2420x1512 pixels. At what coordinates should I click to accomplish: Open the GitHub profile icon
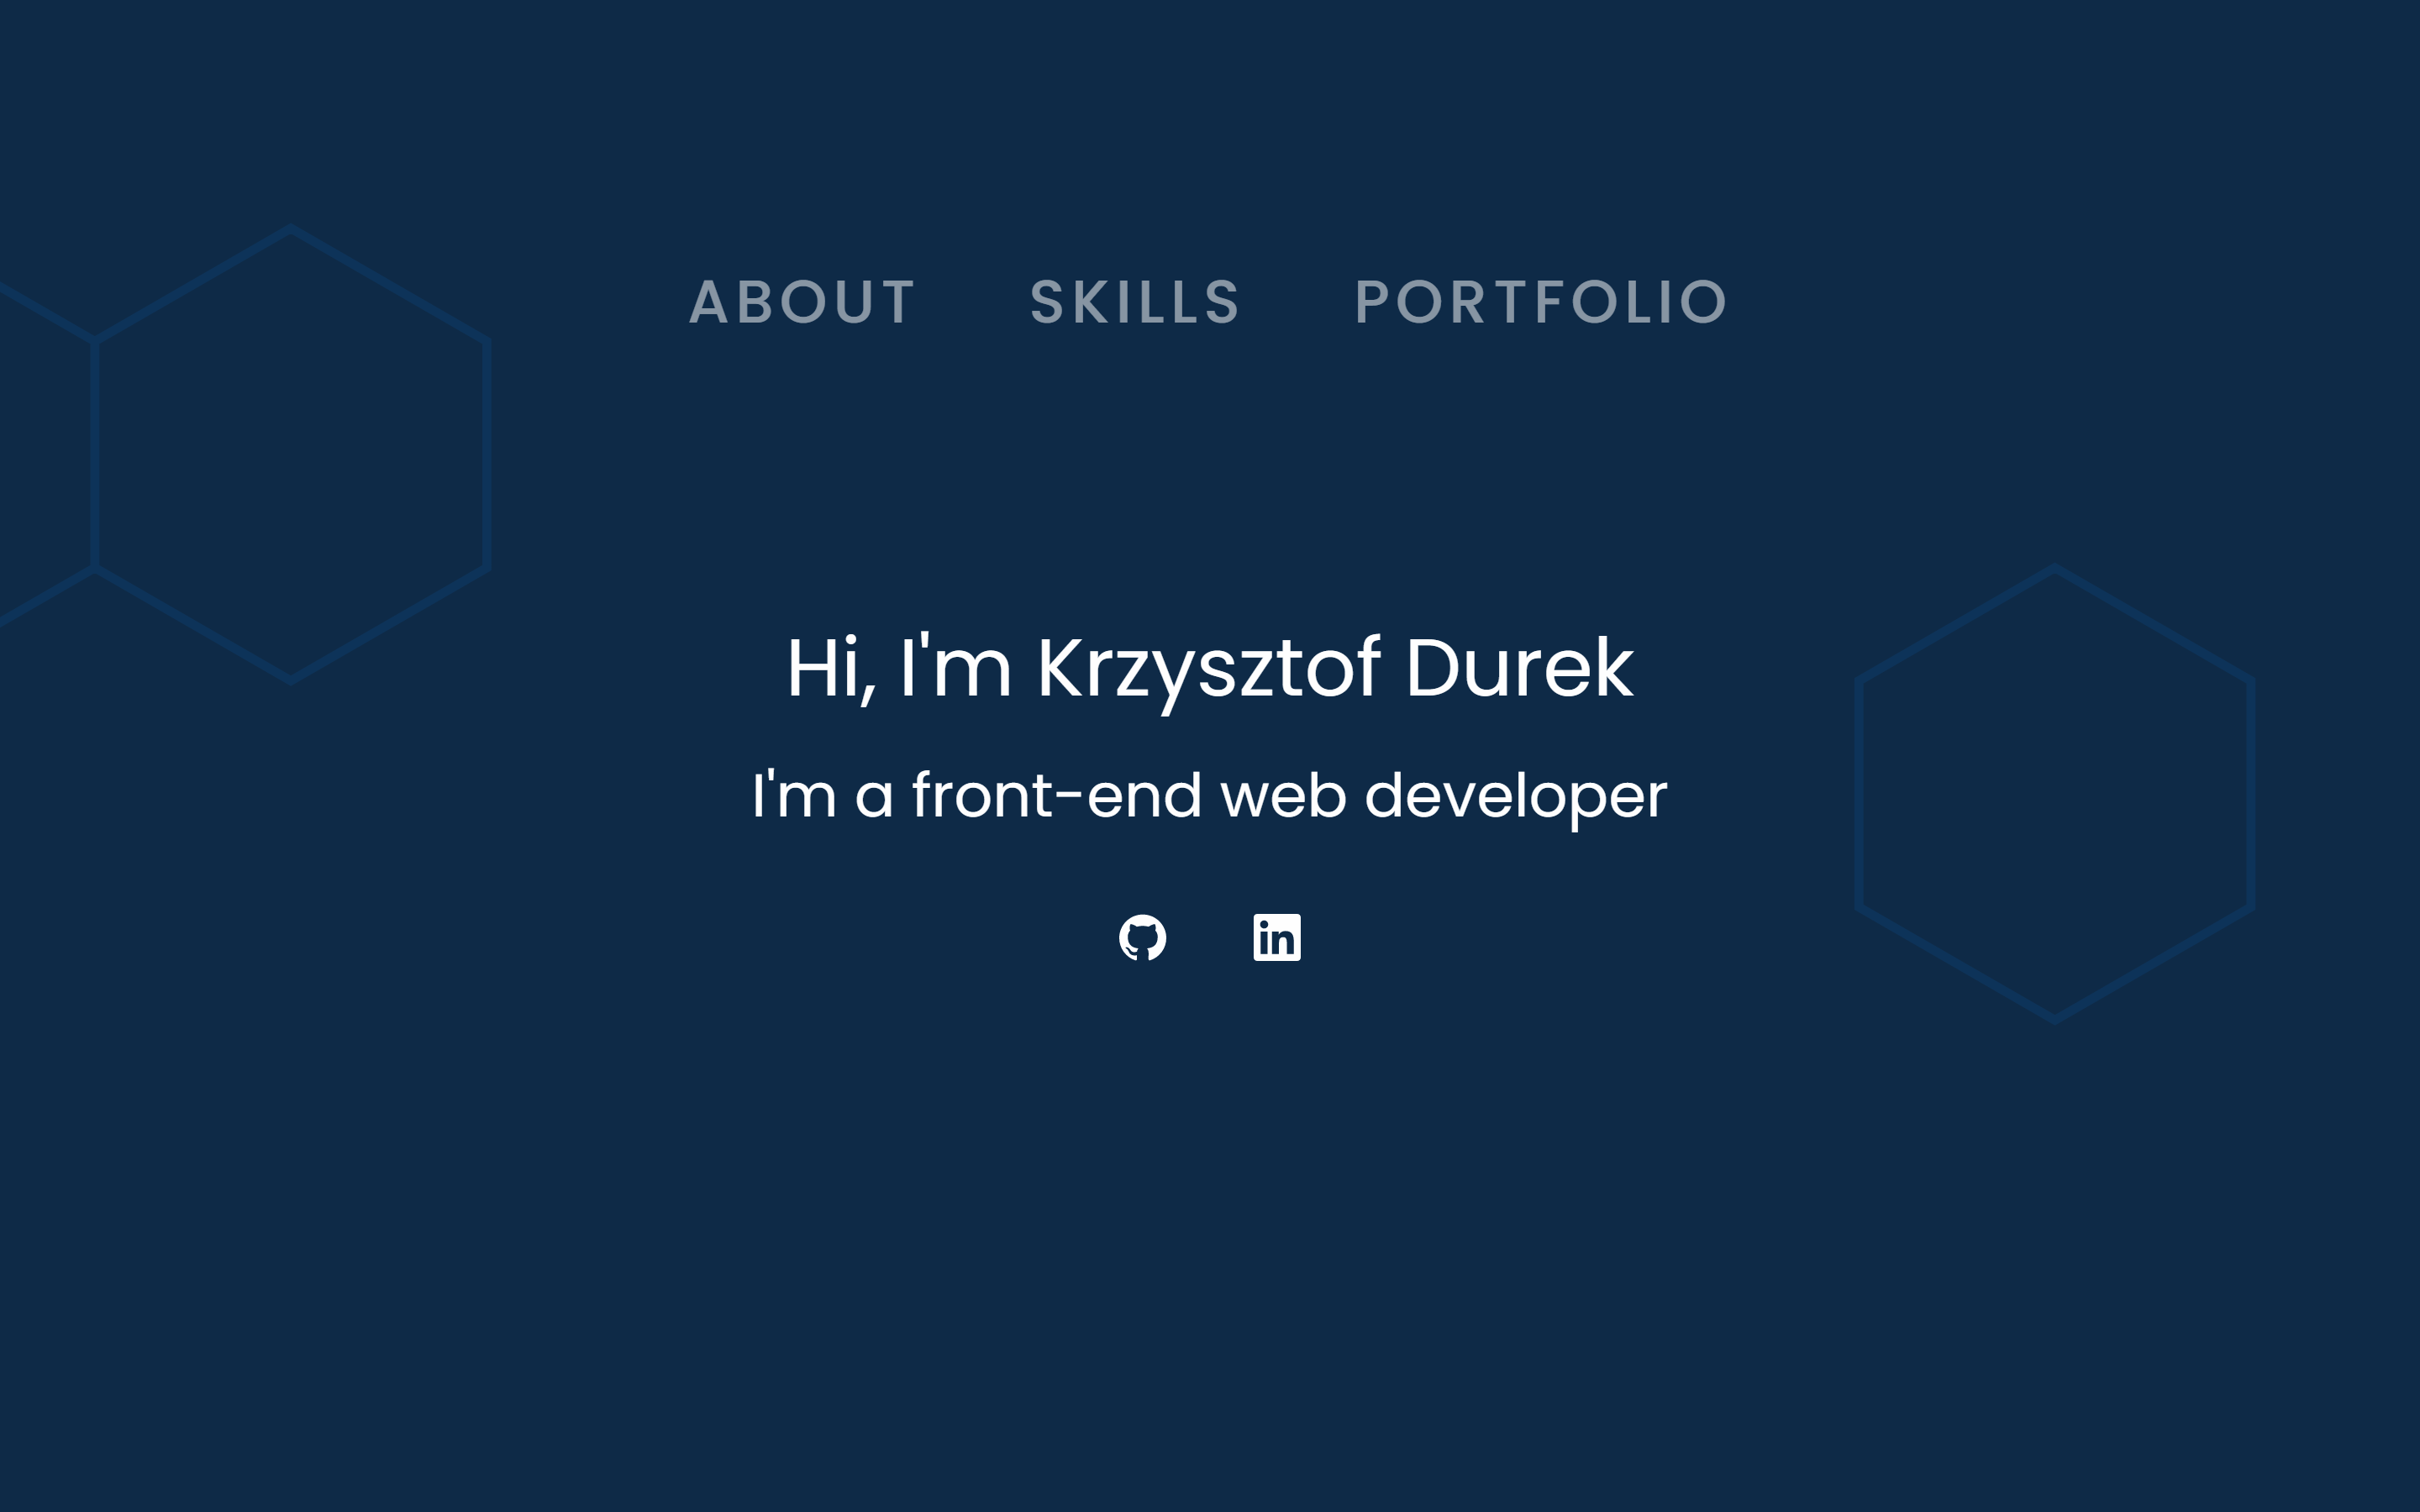pos(1142,937)
